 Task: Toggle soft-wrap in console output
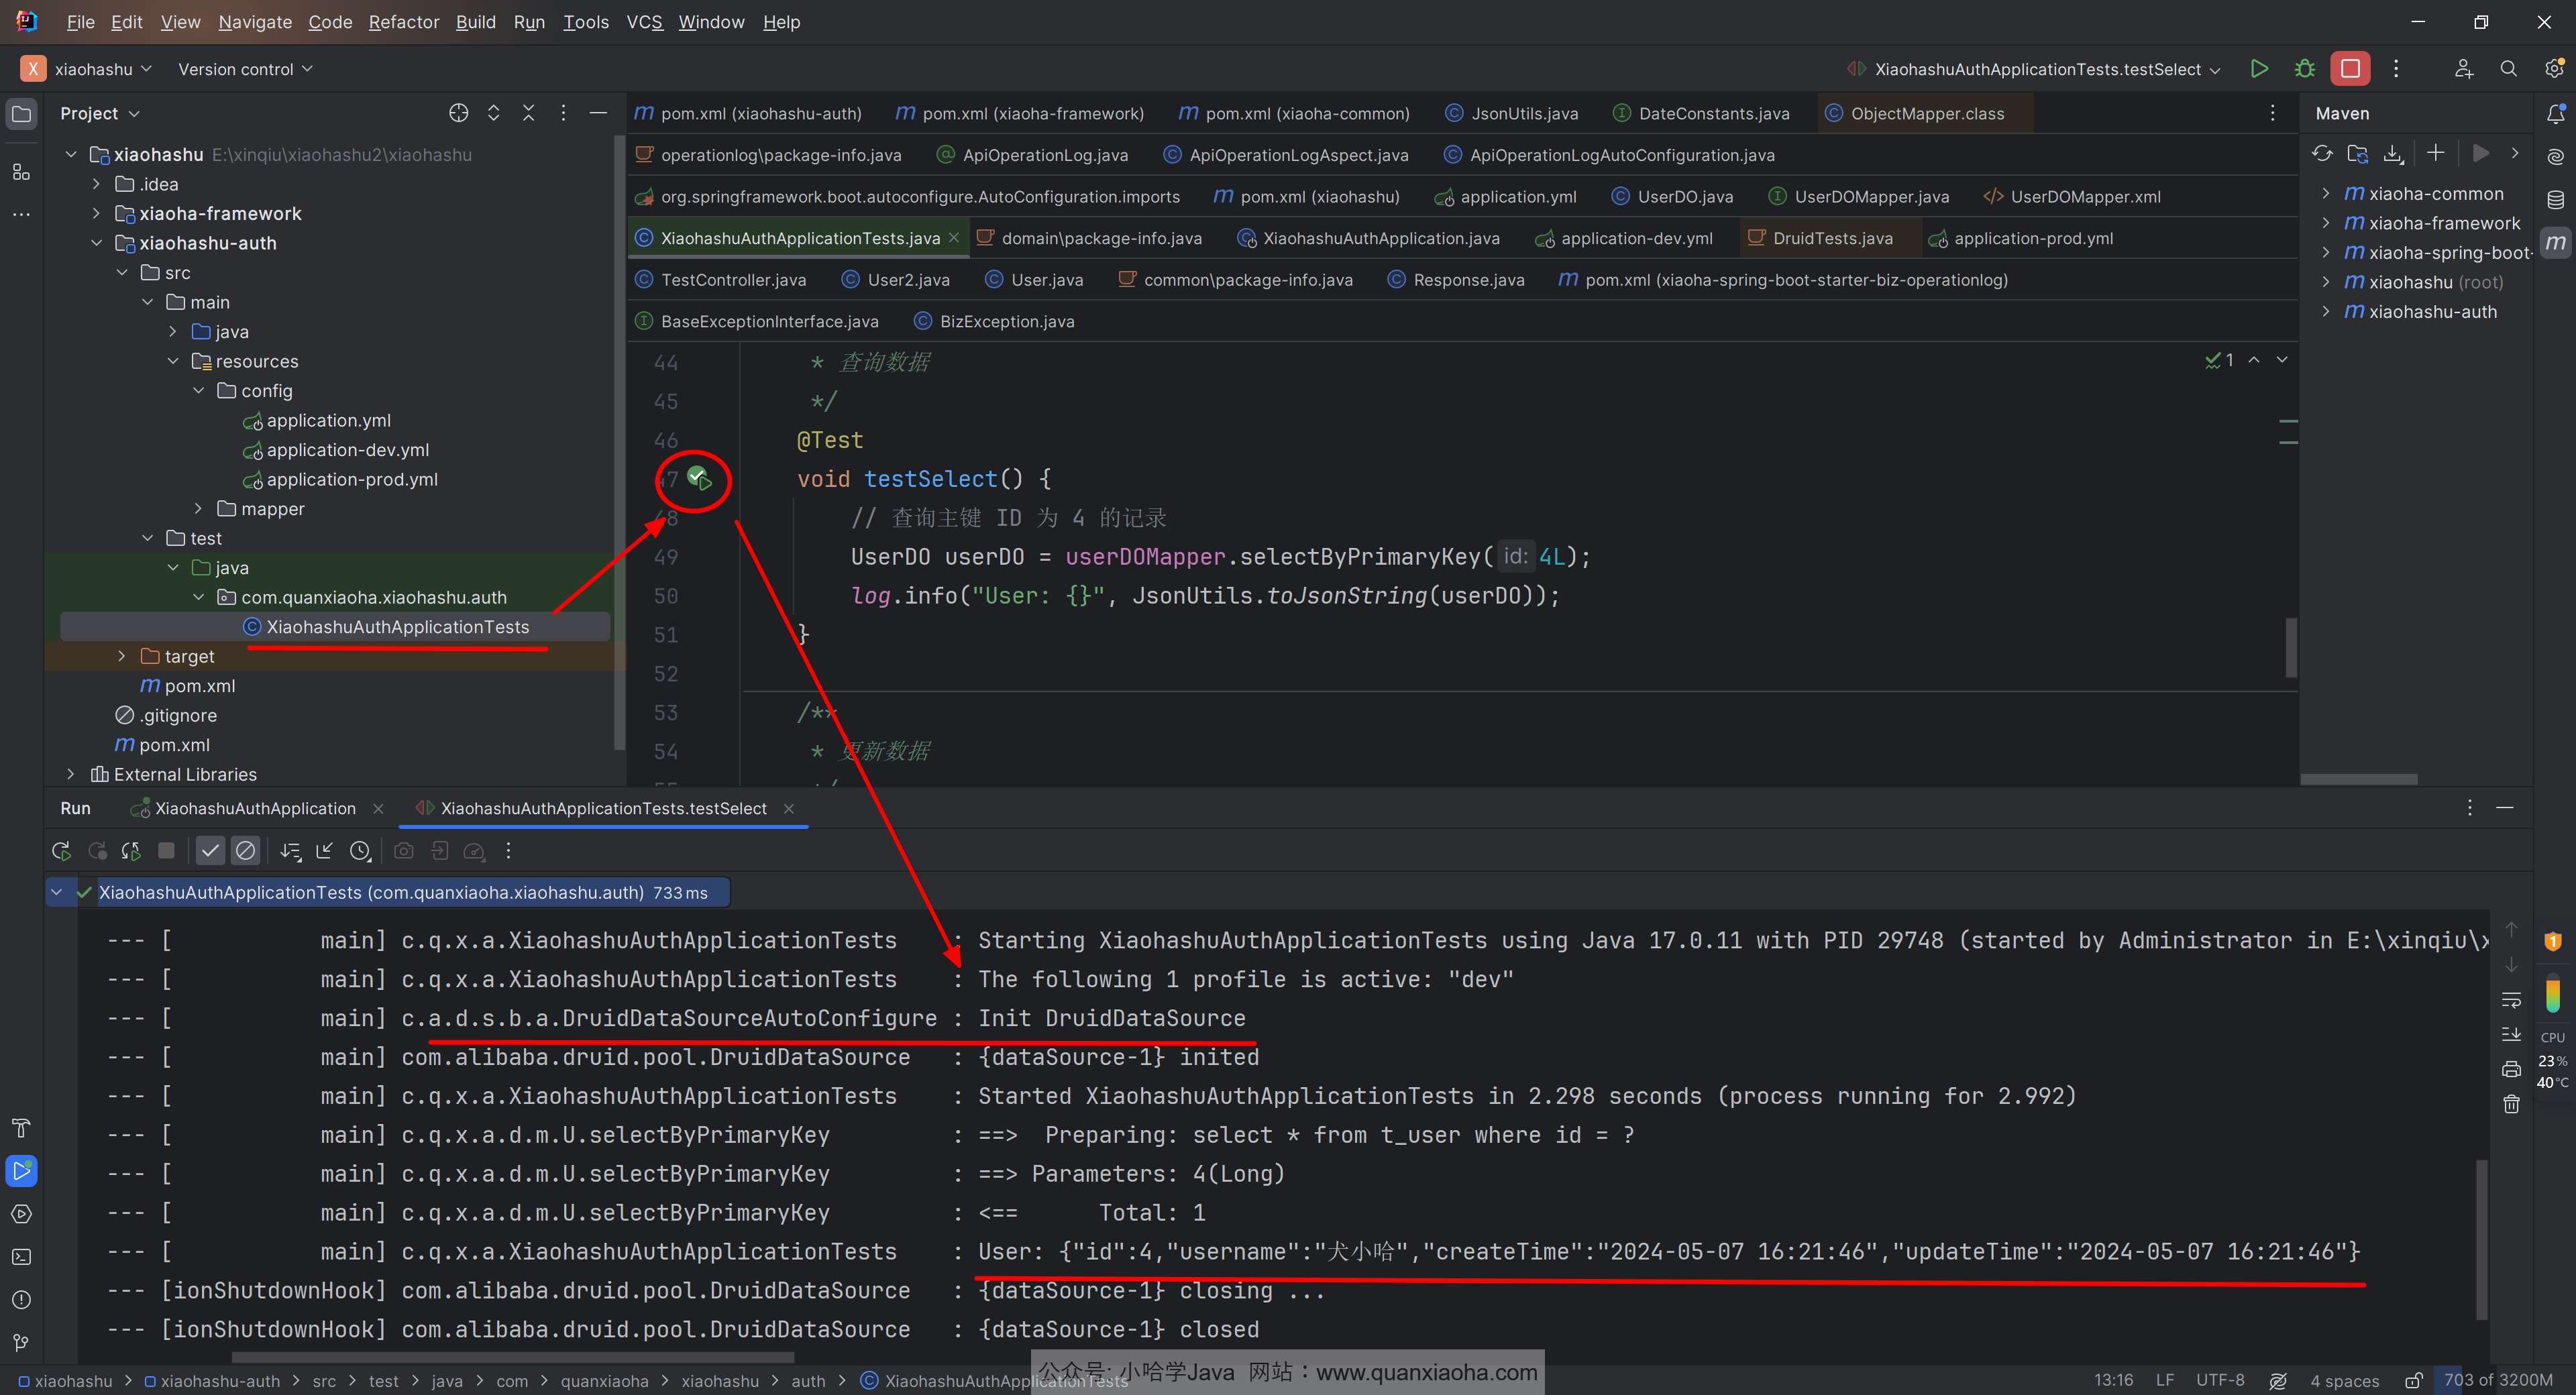(x=2511, y=1000)
